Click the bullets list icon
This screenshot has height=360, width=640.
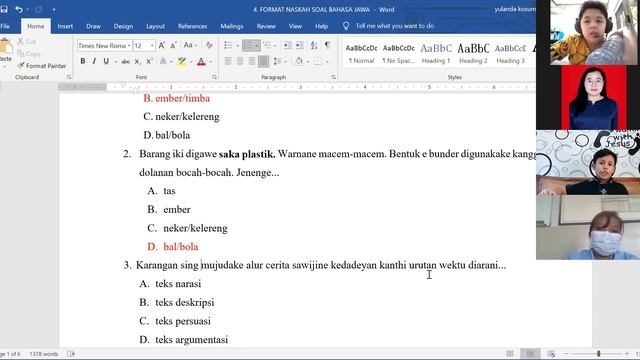(228, 45)
